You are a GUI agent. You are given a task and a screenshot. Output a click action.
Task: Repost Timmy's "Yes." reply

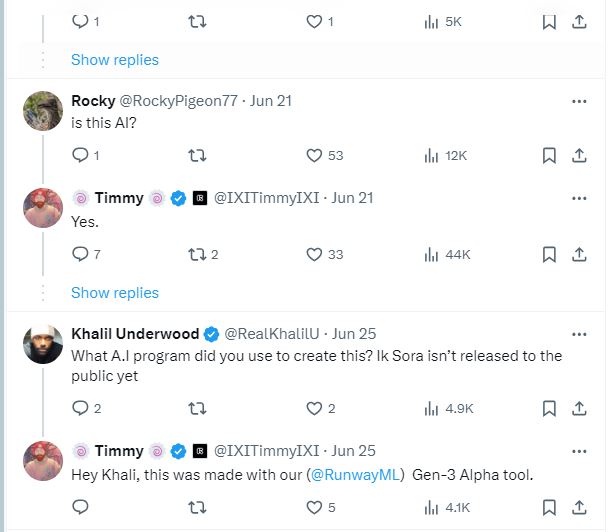(197, 254)
